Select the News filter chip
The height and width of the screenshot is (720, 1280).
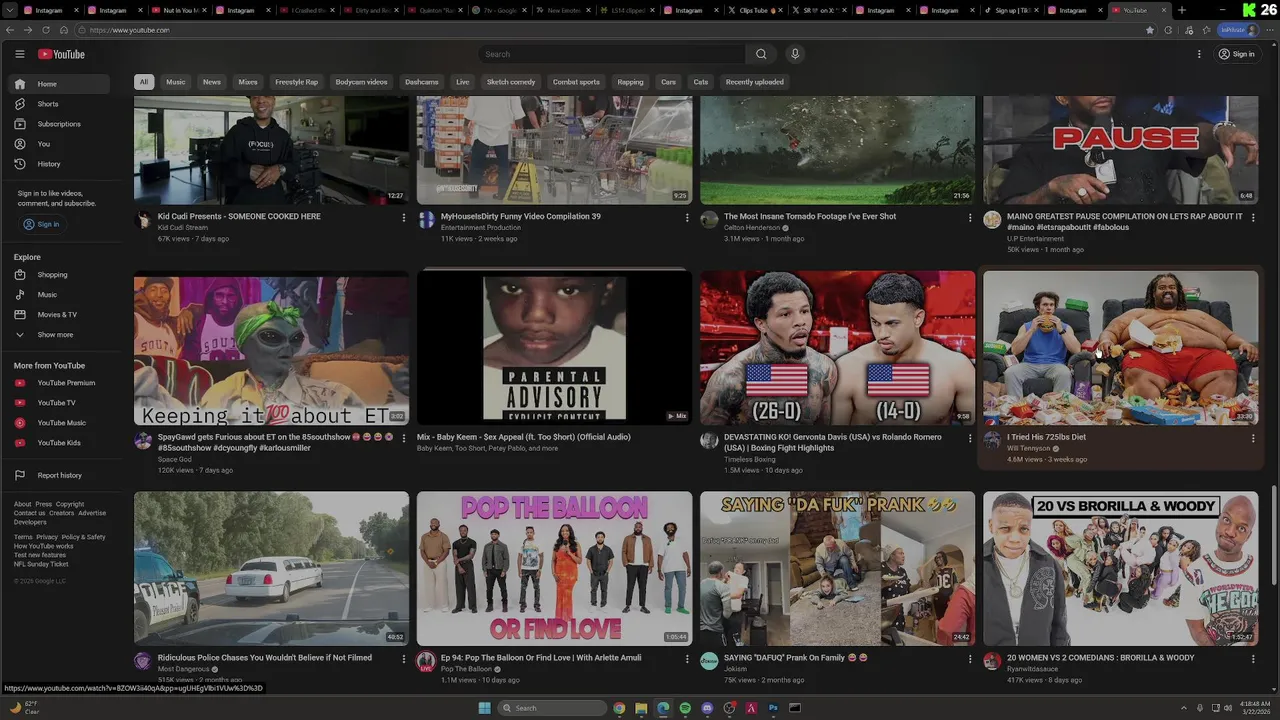pyautogui.click(x=212, y=82)
